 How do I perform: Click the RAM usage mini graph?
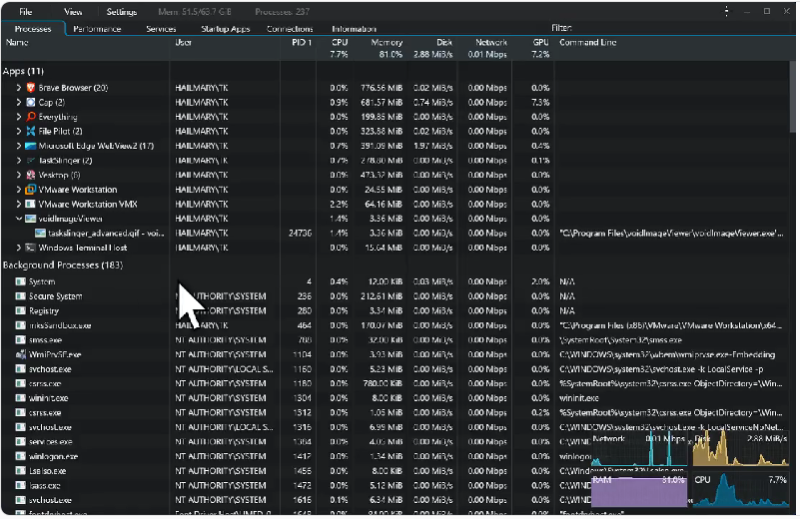(x=639, y=491)
